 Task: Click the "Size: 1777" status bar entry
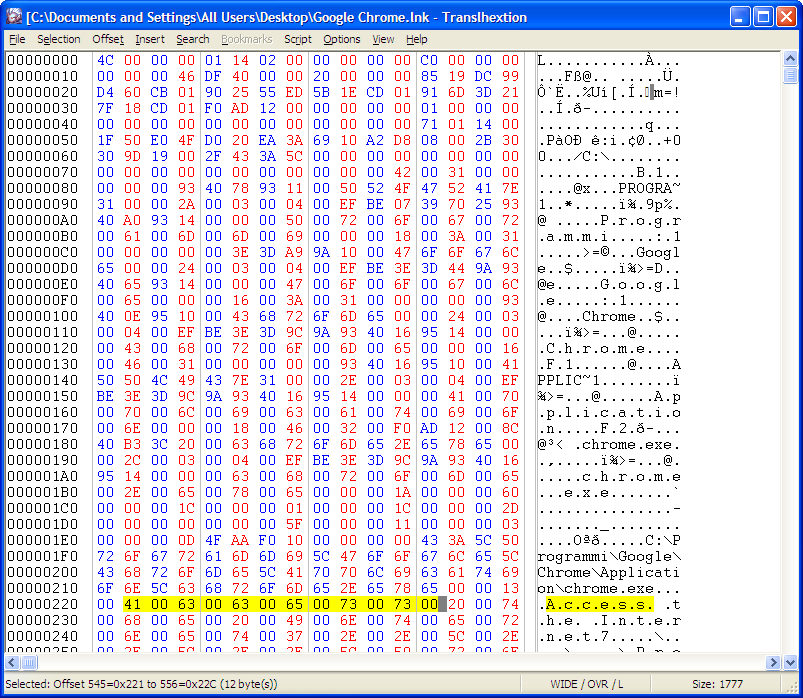tap(717, 684)
